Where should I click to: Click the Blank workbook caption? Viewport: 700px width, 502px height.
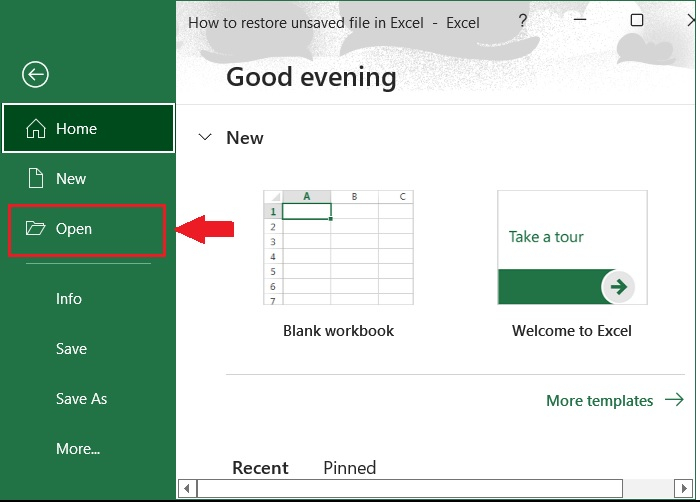pos(338,331)
